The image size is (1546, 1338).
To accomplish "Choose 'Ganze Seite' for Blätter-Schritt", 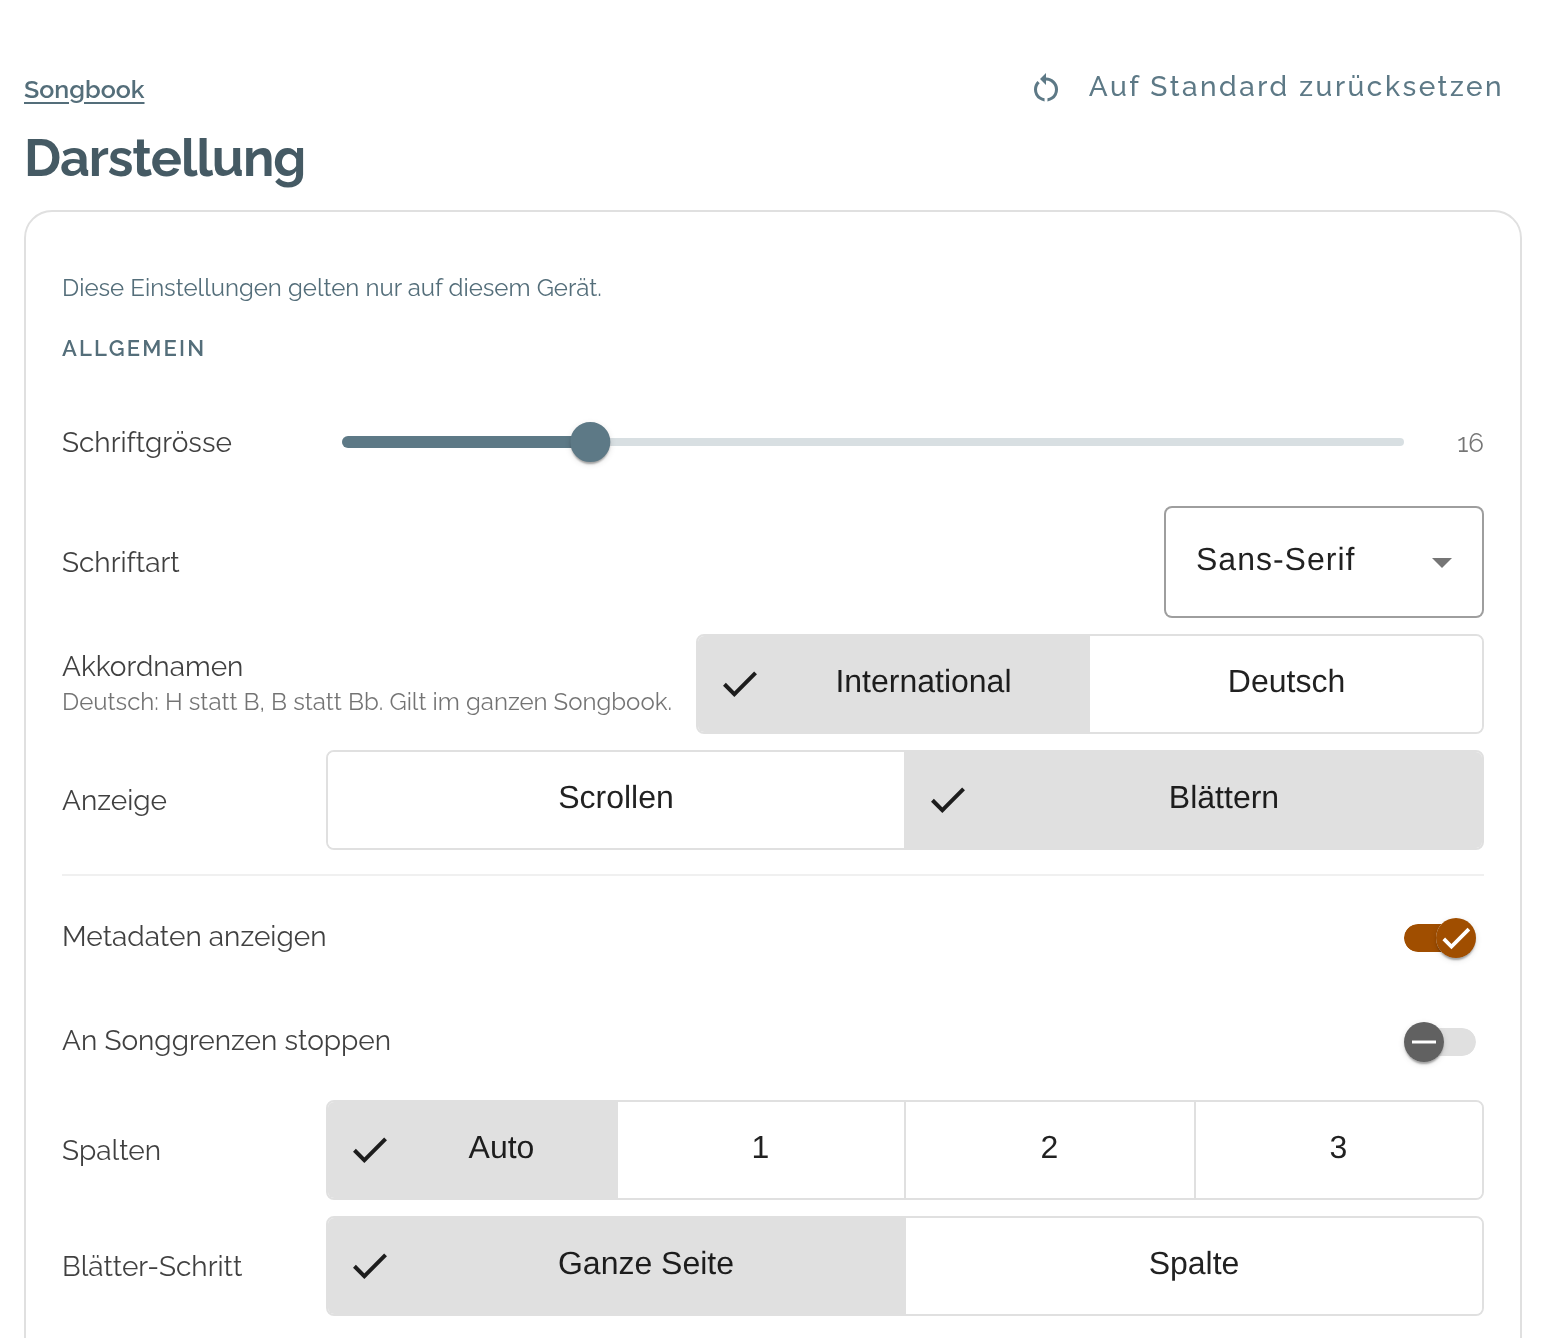I will 616,1266.
